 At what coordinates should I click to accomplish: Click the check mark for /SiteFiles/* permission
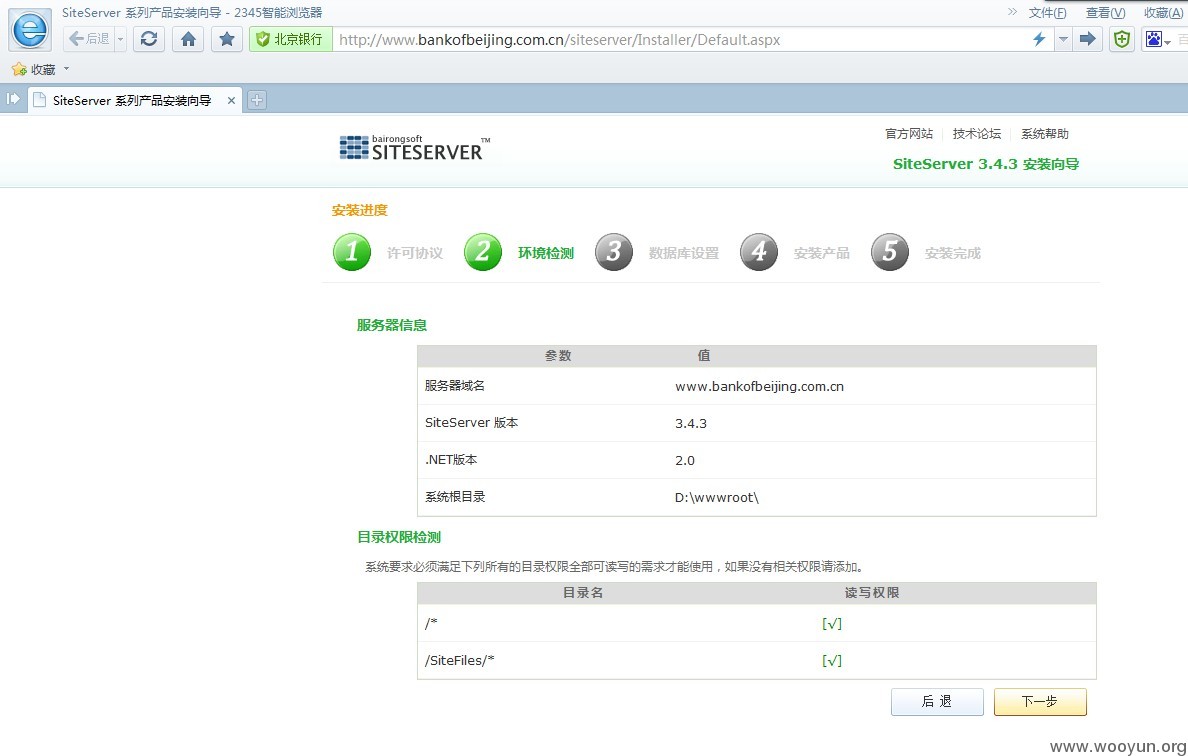click(x=832, y=661)
